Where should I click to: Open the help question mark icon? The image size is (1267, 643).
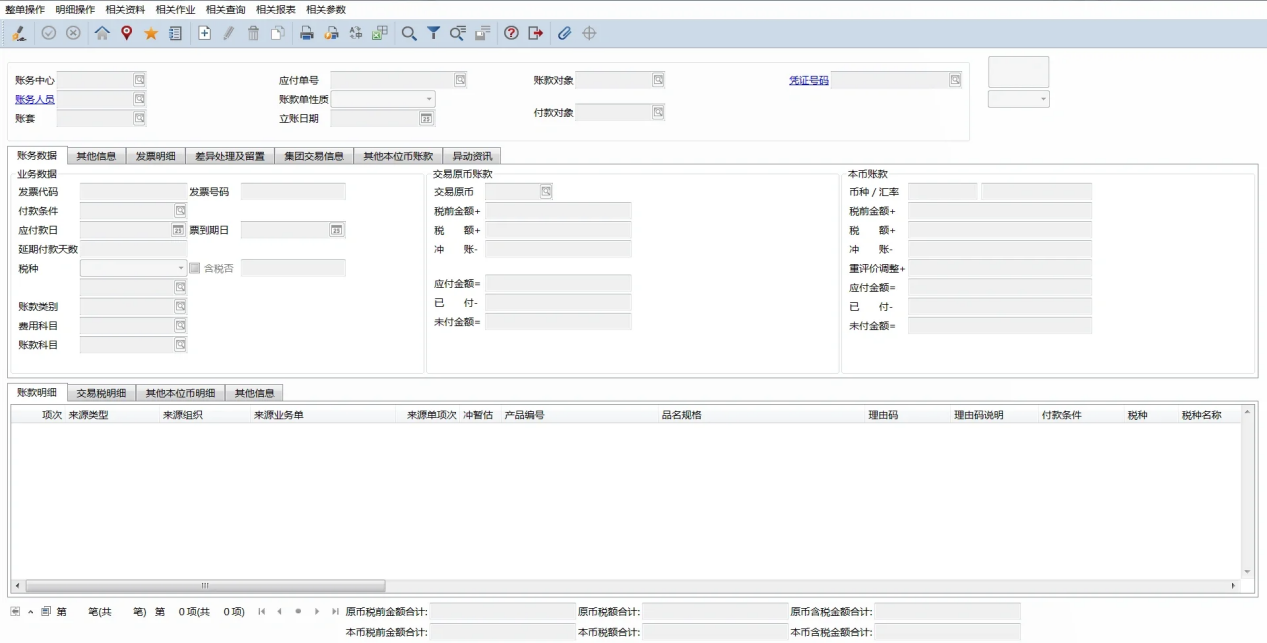point(512,33)
